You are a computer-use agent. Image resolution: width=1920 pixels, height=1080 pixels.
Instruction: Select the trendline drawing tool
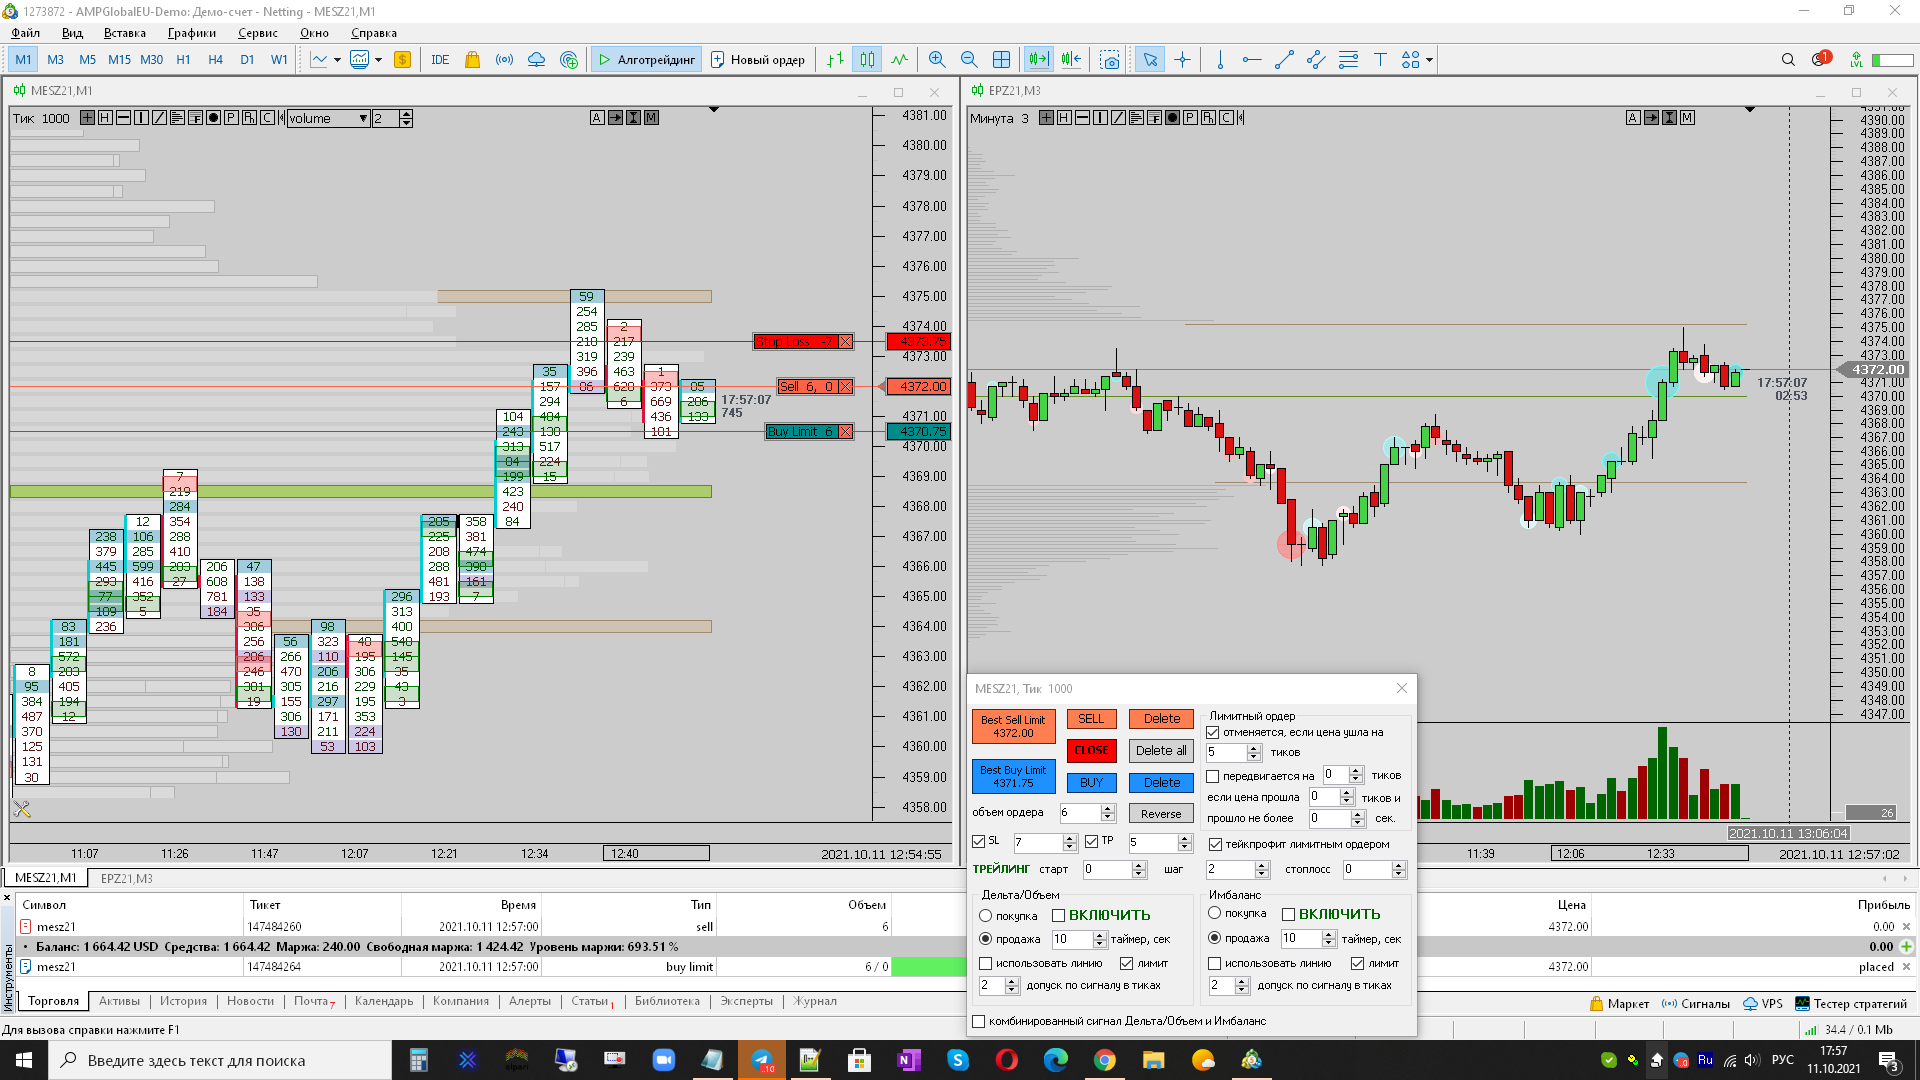1284,60
